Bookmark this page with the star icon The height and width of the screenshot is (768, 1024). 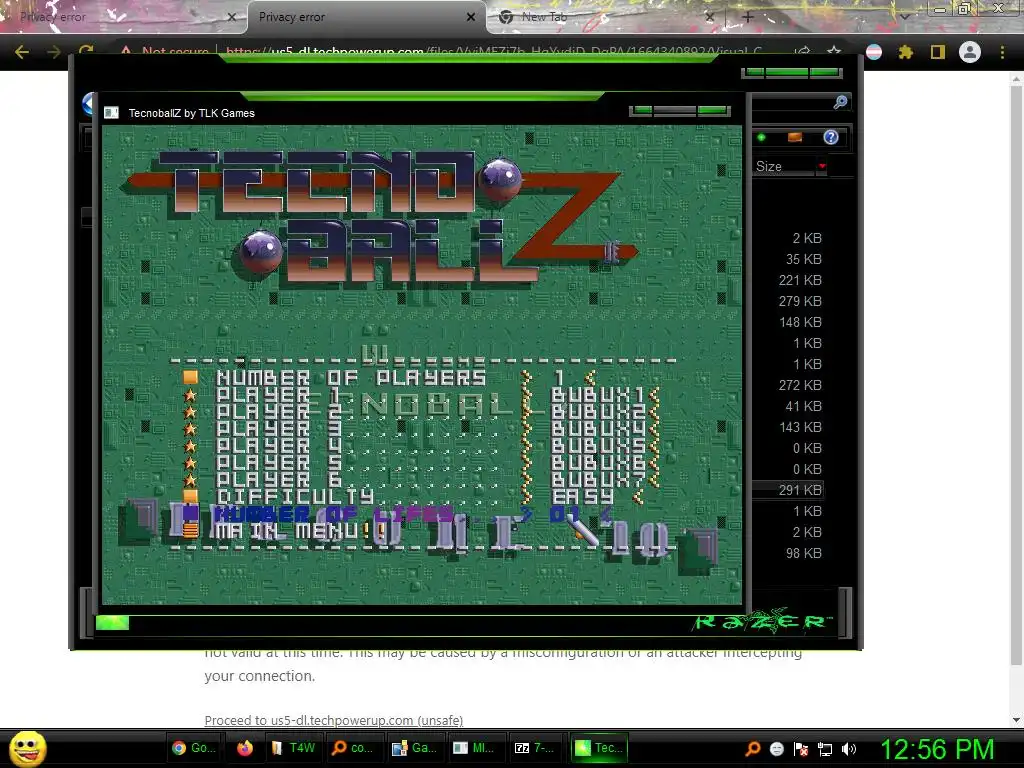834,52
